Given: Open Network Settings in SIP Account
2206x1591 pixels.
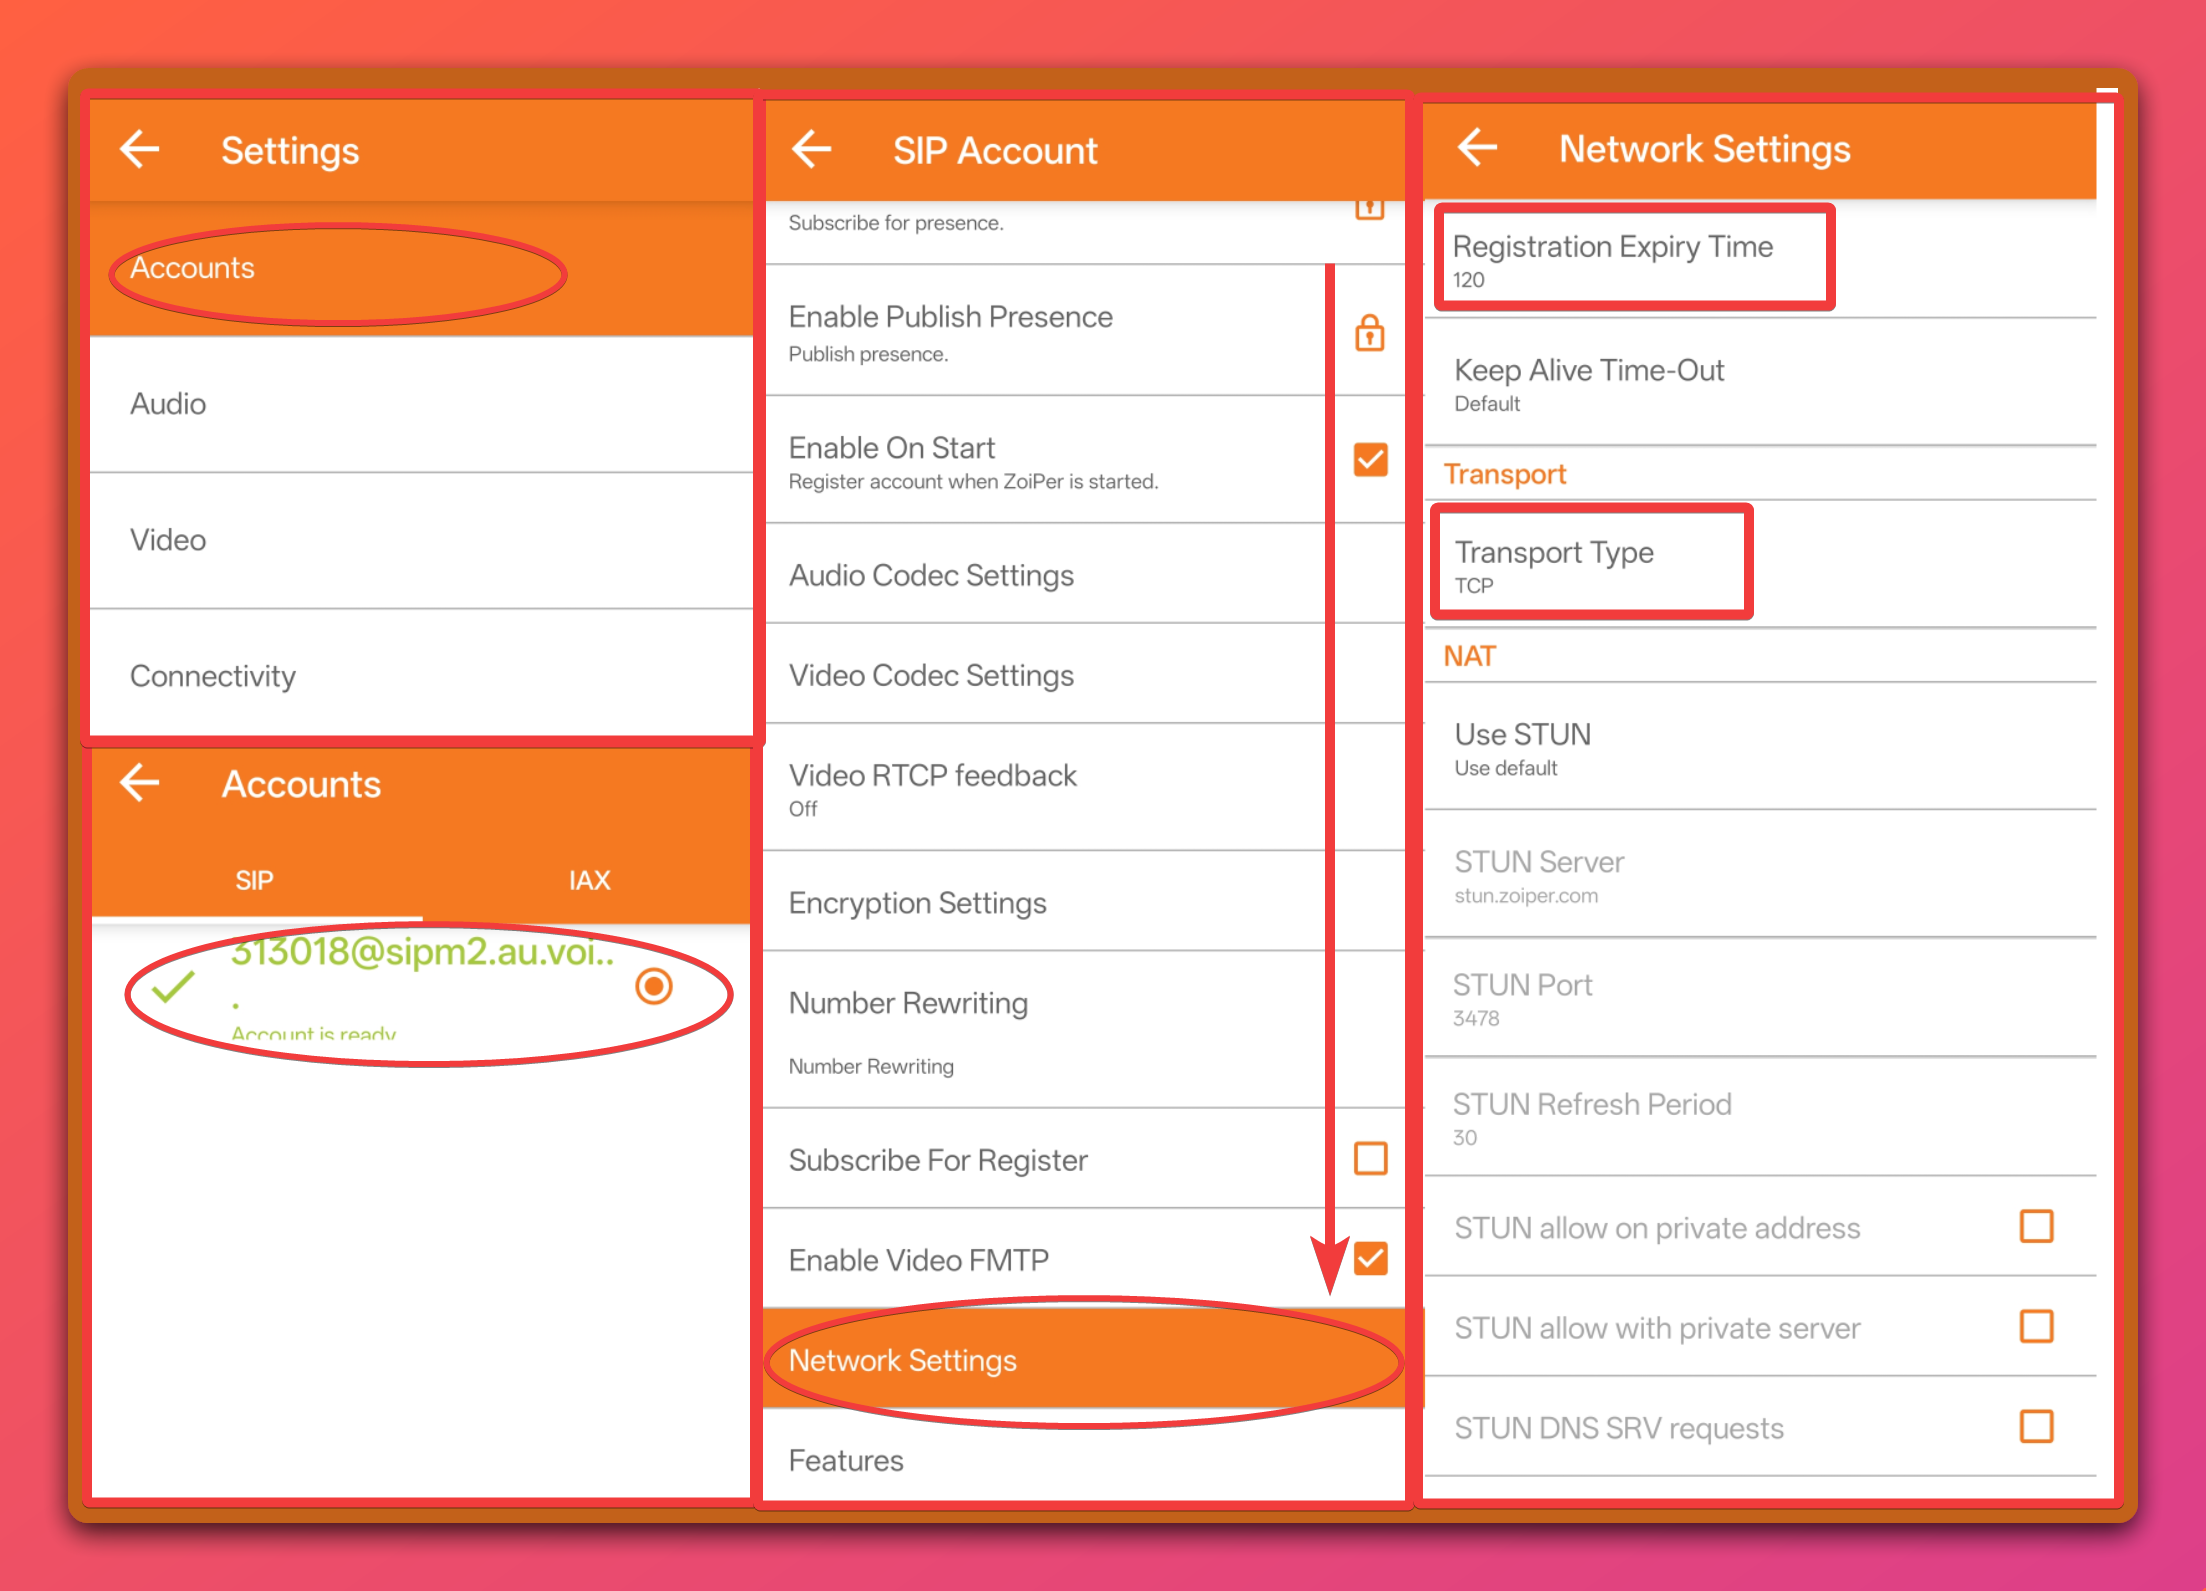Looking at the screenshot, I should click(x=1085, y=1360).
